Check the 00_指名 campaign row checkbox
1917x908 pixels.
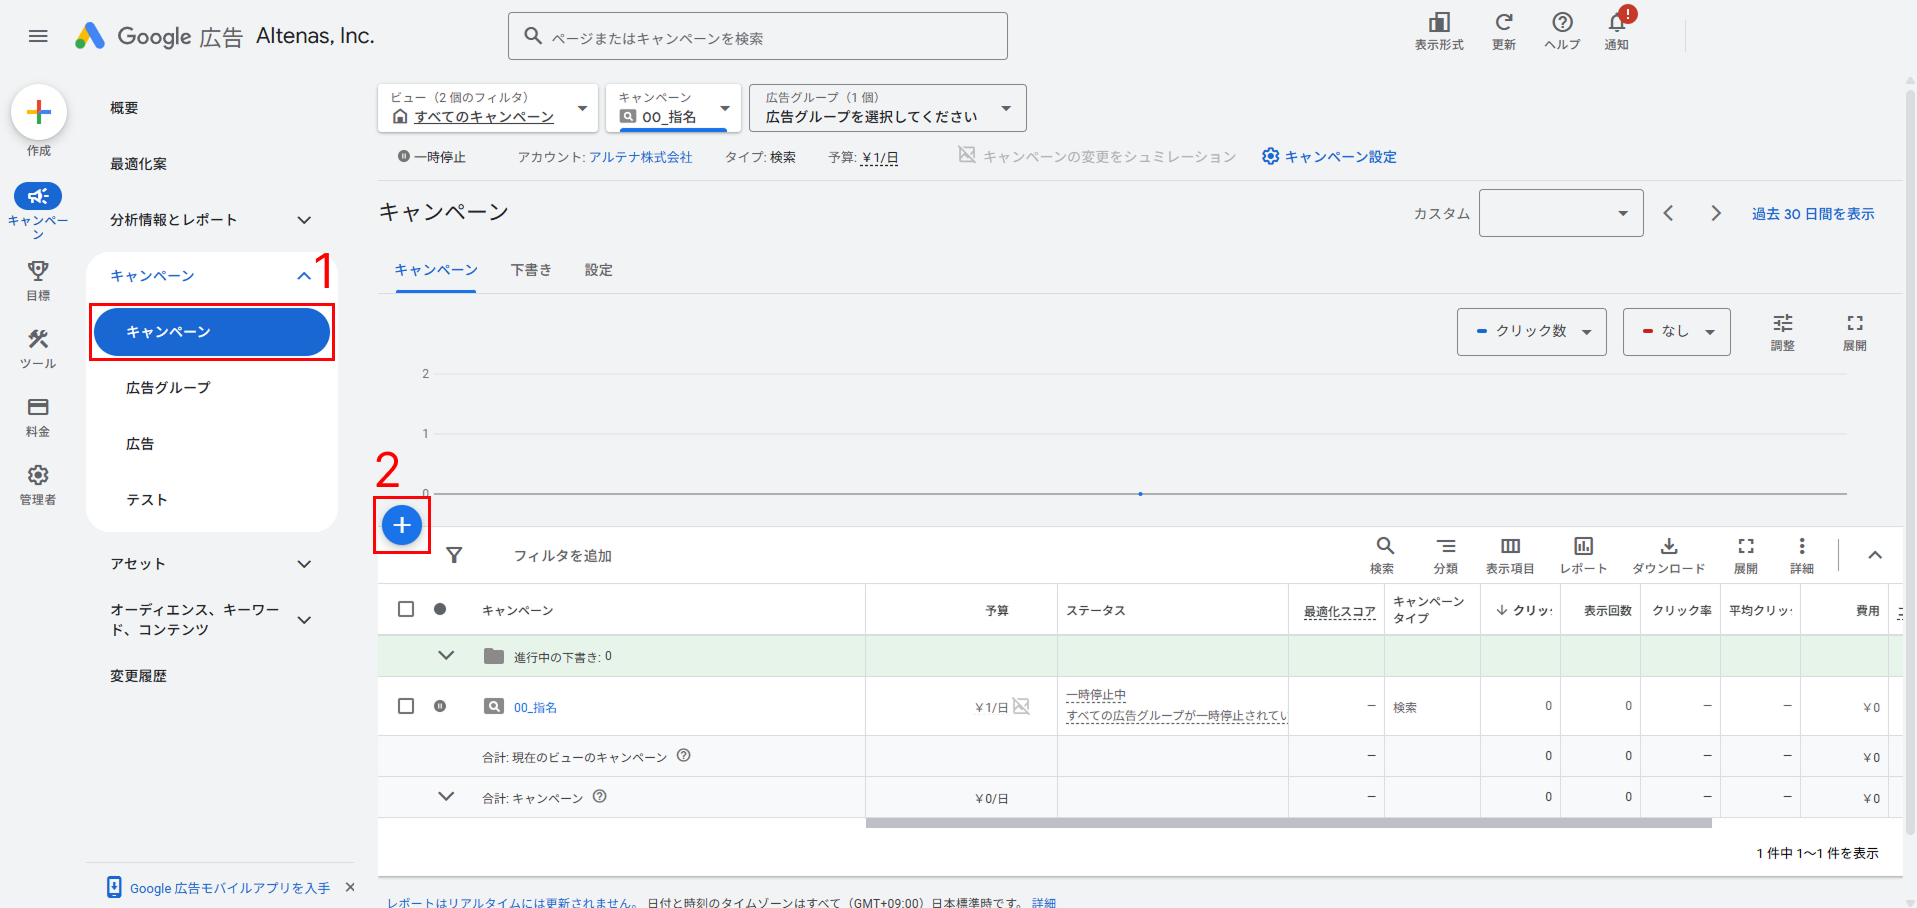click(406, 706)
